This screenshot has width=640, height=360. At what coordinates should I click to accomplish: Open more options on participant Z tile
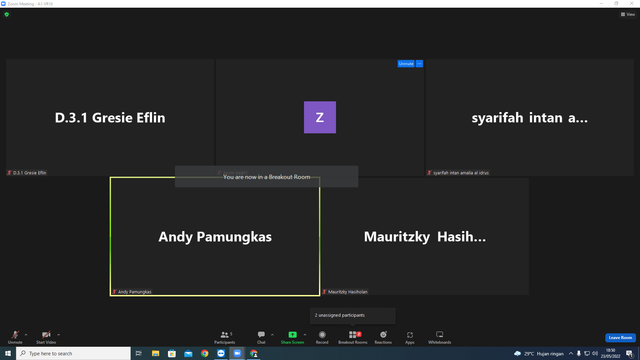[419, 64]
